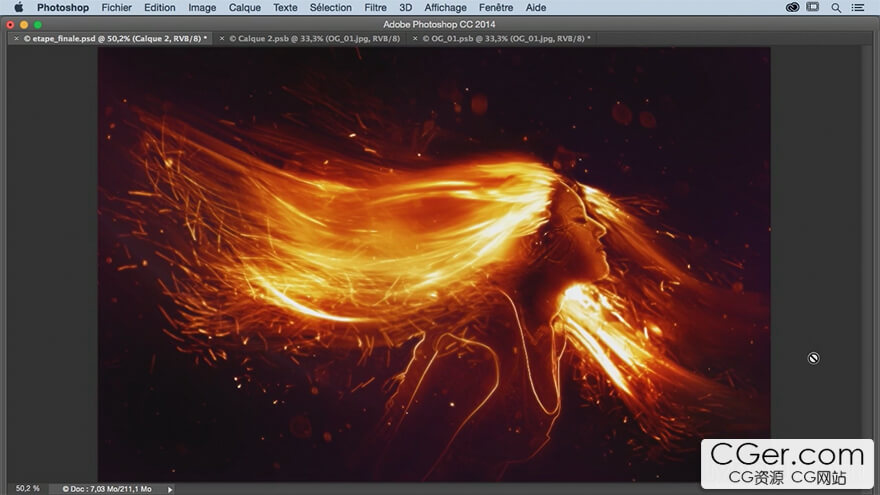Open the Edition menu
This screenshot has width=880, height=495.
[159, 7]
